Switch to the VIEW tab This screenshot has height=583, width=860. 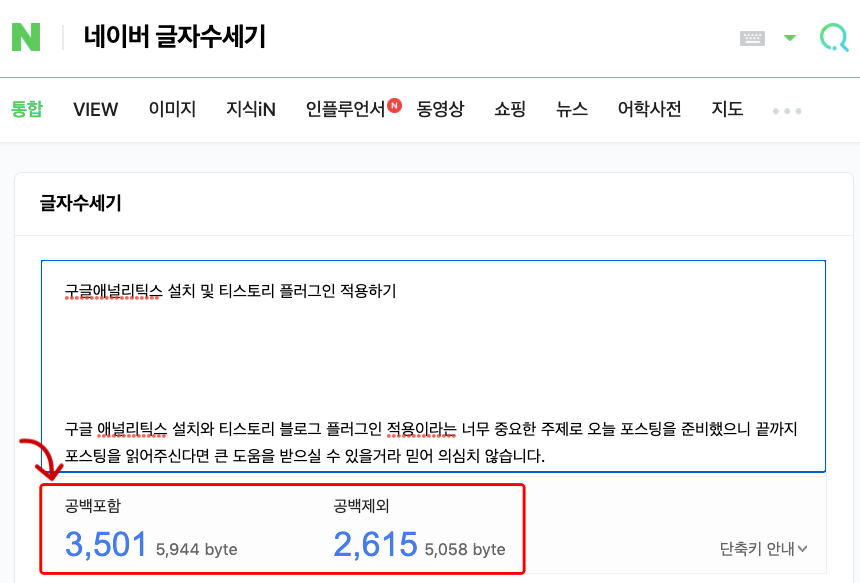95,109
